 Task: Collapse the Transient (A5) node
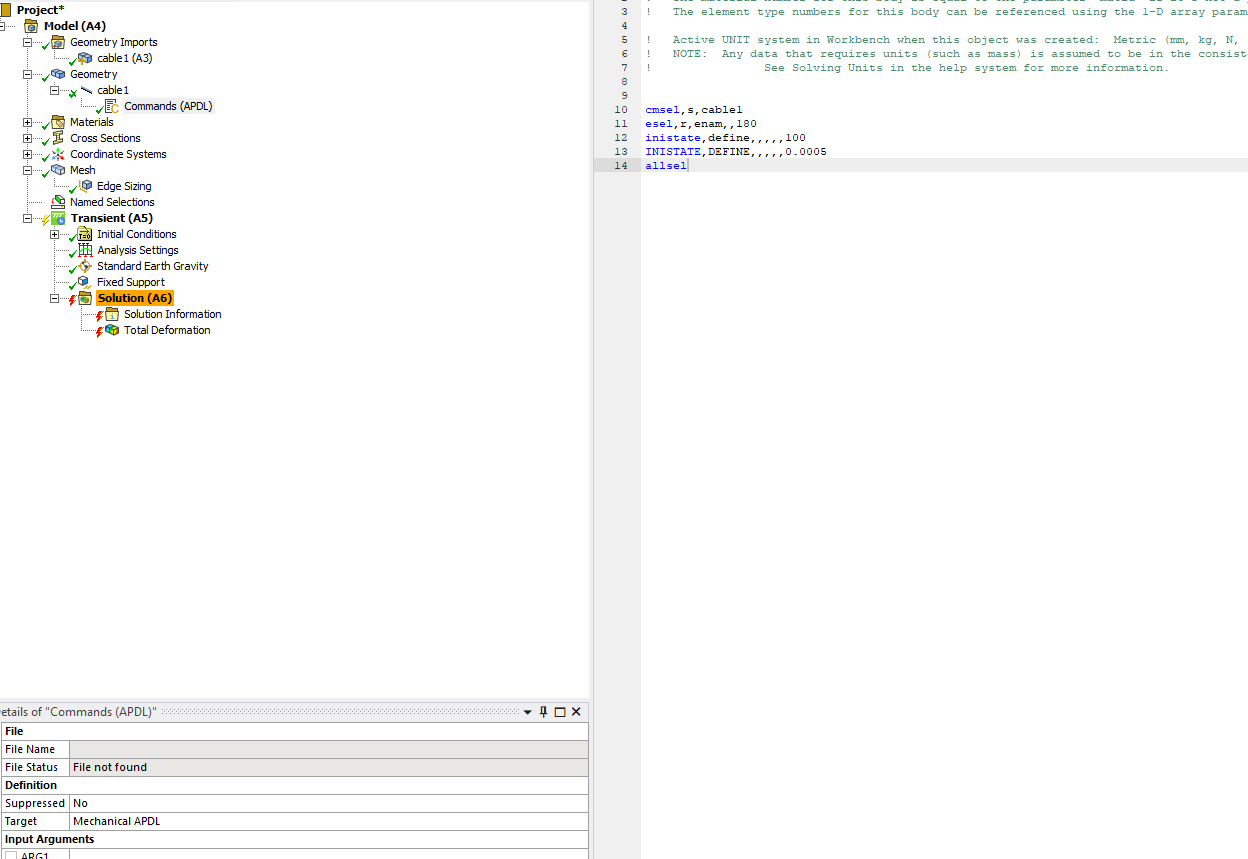click(28, 218)
